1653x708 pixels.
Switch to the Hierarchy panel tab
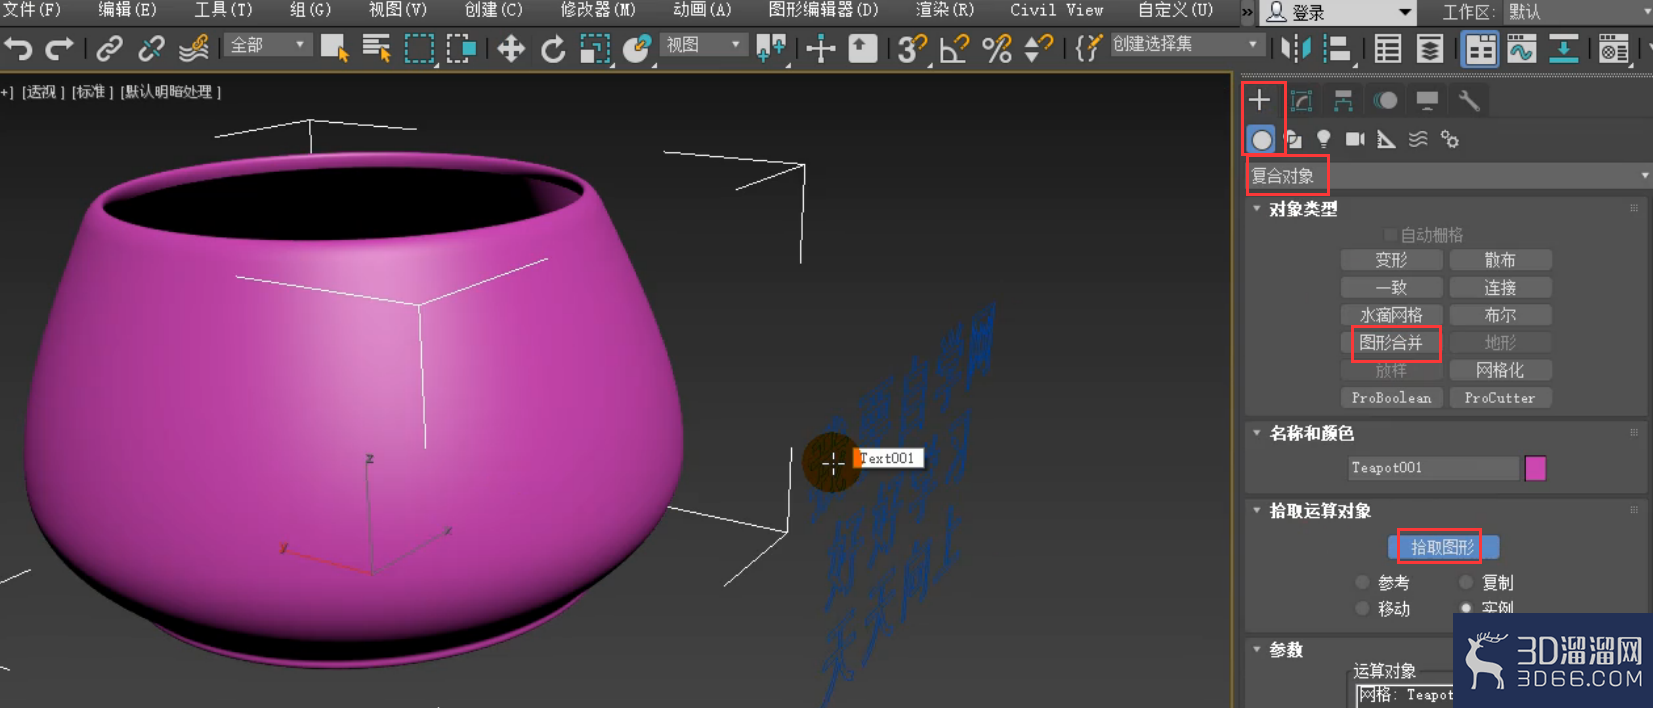coord(1343,100)
